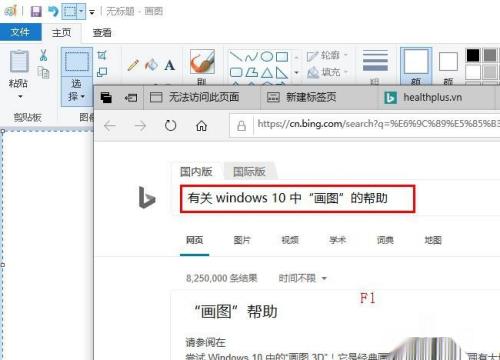The image size is (500, 360).
Task: Choose the Right triangle shape
Action: 282,72
